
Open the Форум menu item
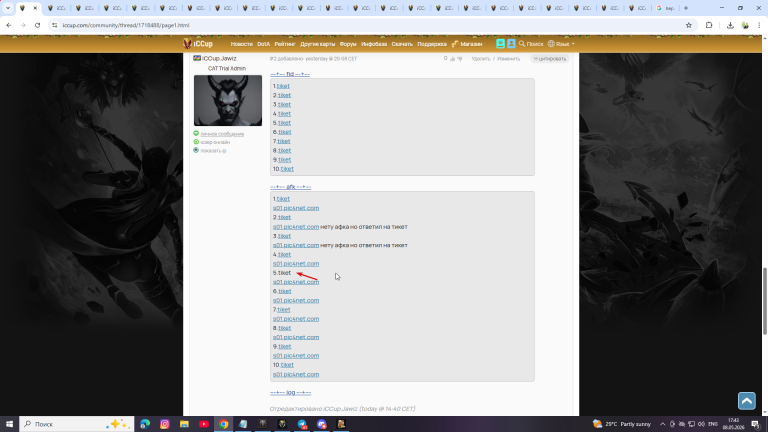coord(348,44)
